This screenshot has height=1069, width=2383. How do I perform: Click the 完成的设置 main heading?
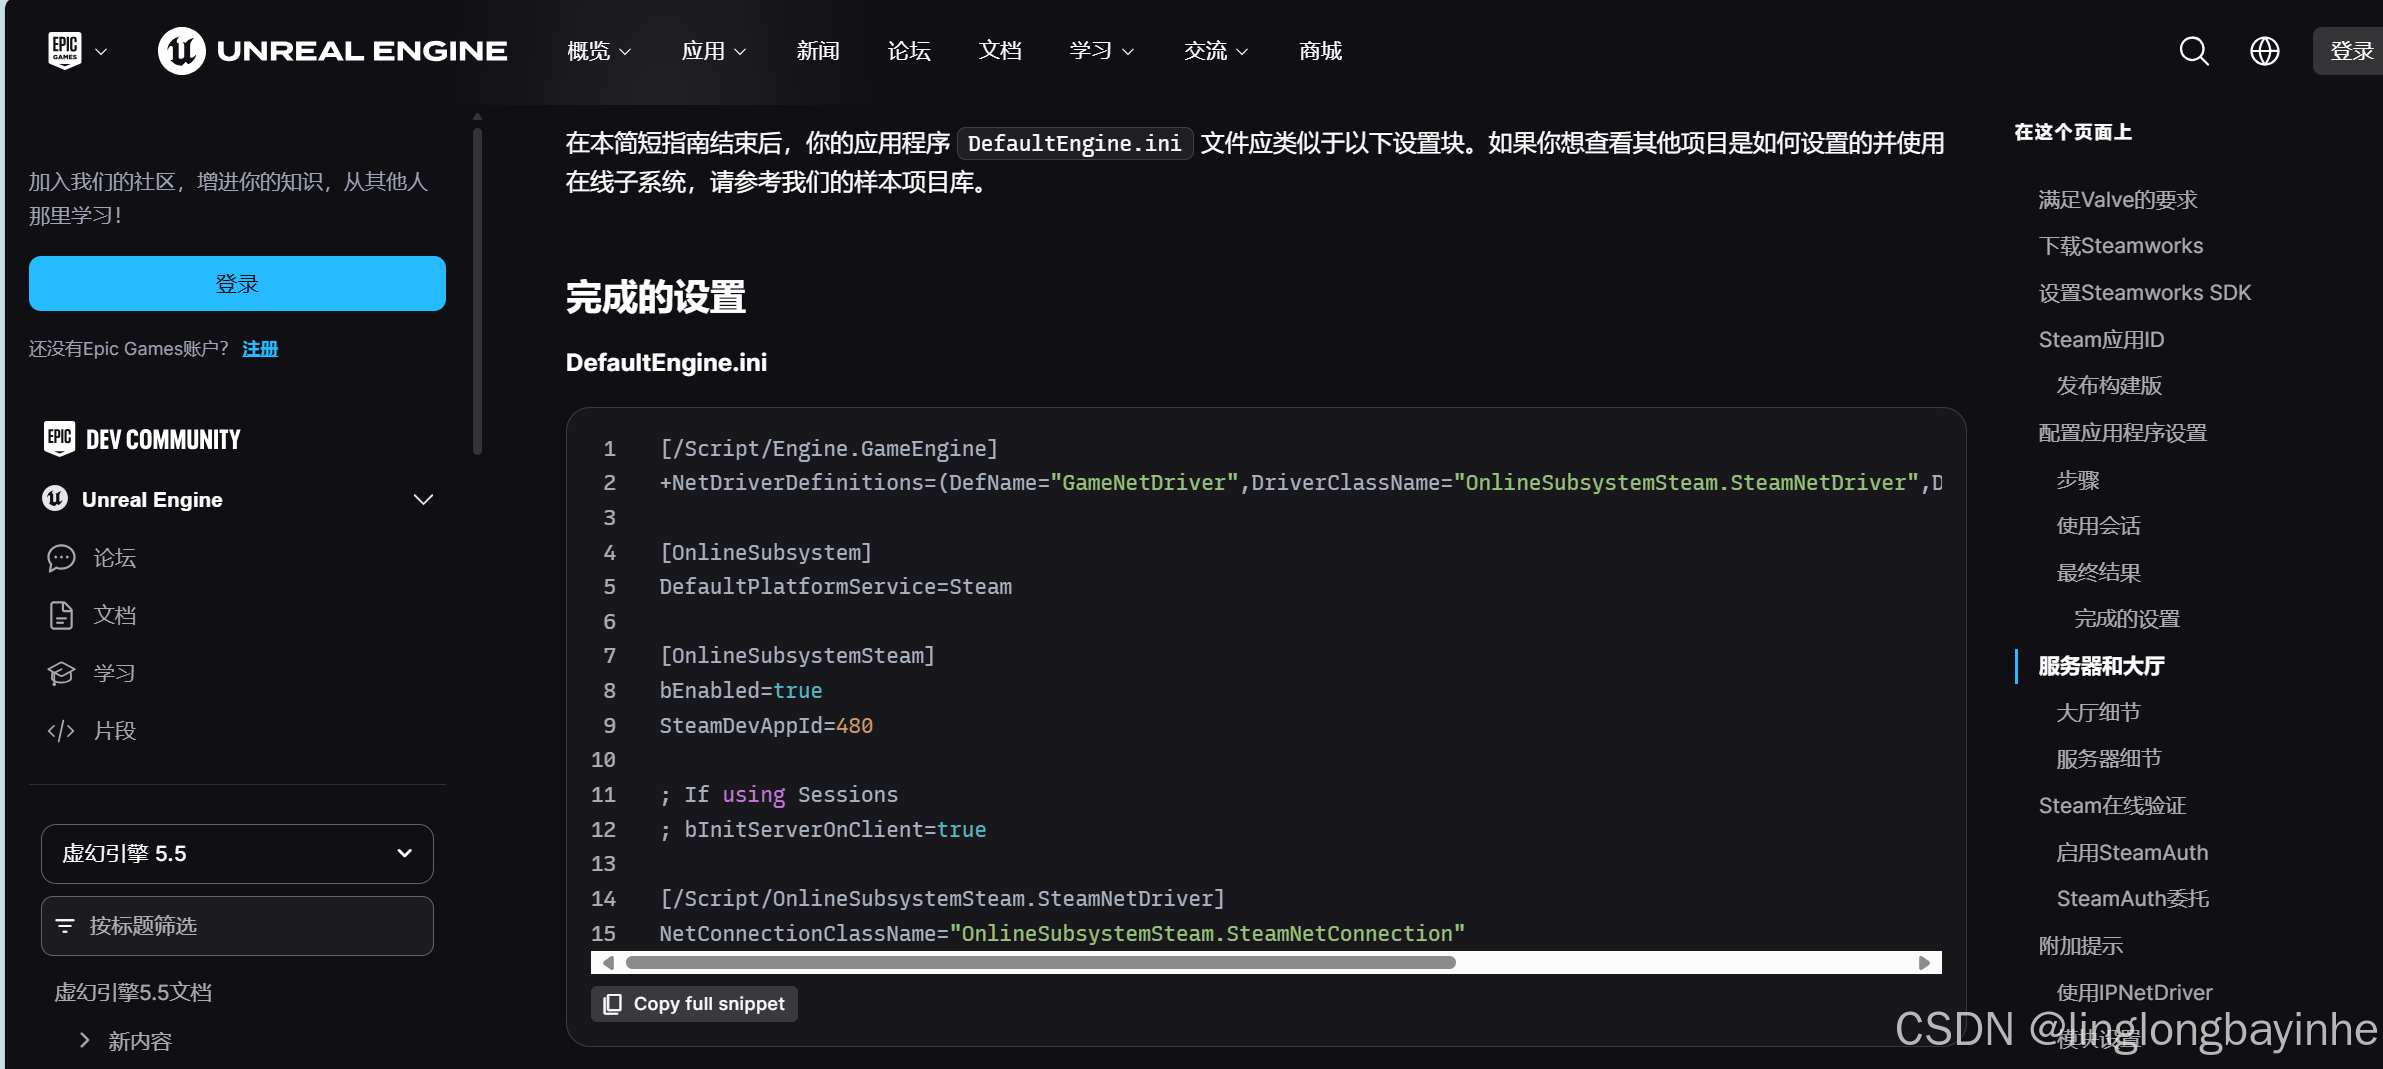[x=656, y=298]
